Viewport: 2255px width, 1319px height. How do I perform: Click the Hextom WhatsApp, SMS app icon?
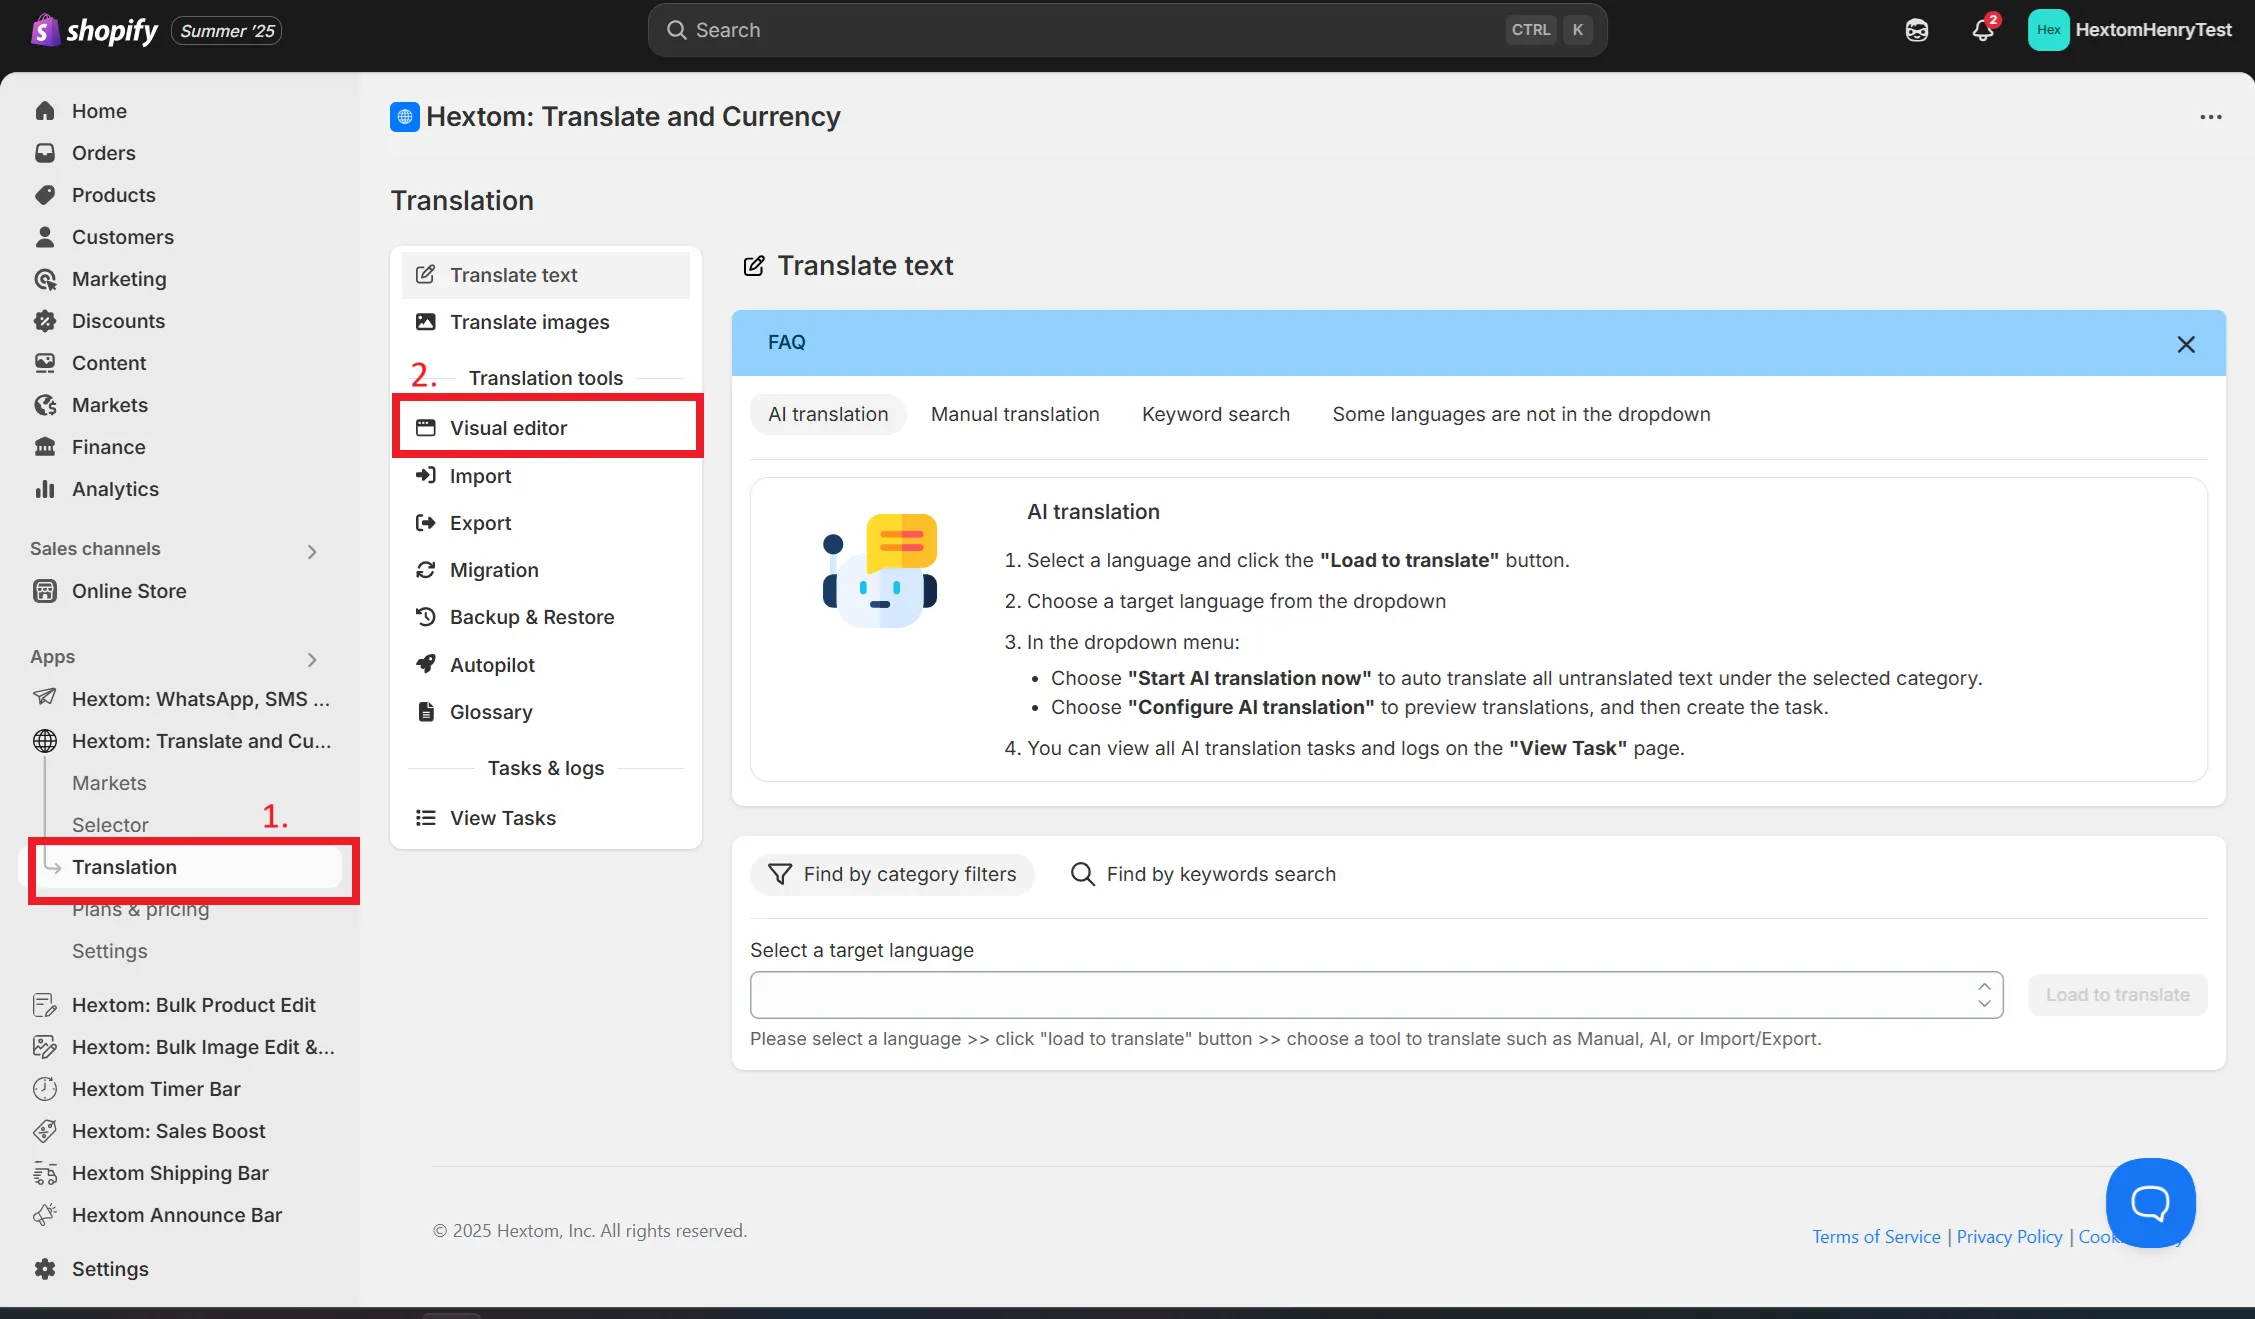(x=45, y=697)
